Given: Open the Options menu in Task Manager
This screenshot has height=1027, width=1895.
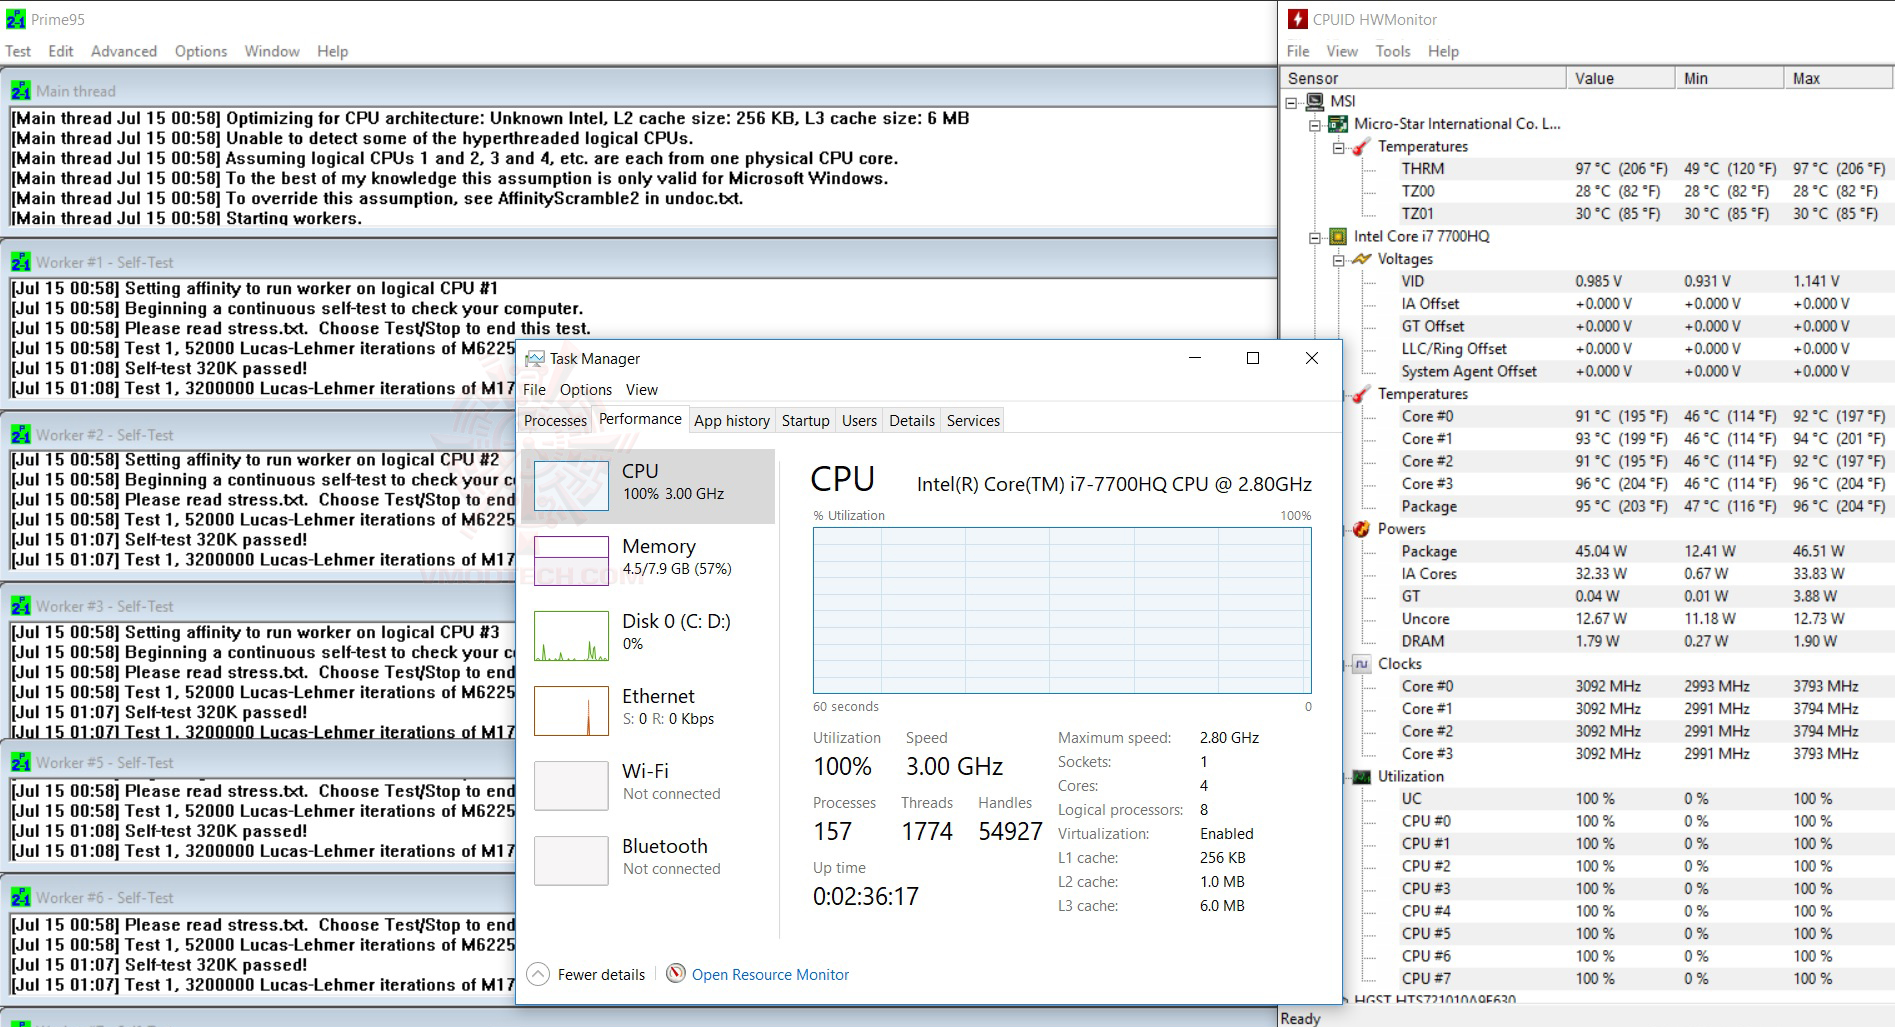Looking at the screenshot, I should click(x=586, y=390).
